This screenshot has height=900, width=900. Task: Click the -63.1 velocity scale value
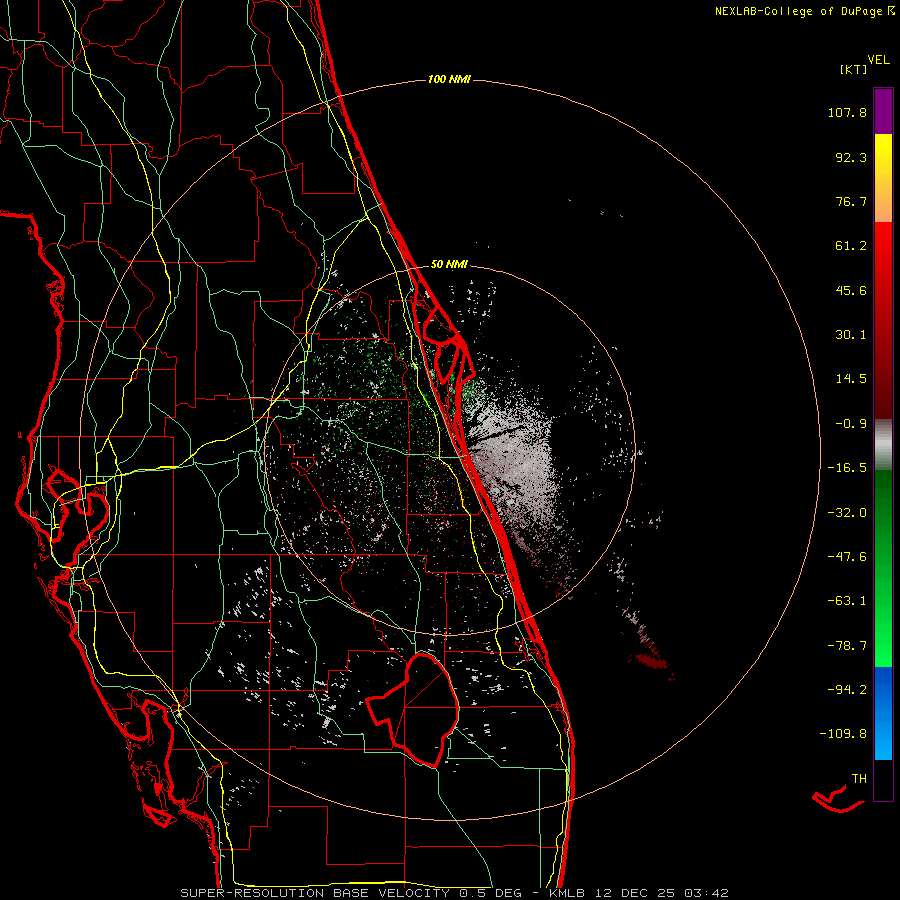click(847, 601)
